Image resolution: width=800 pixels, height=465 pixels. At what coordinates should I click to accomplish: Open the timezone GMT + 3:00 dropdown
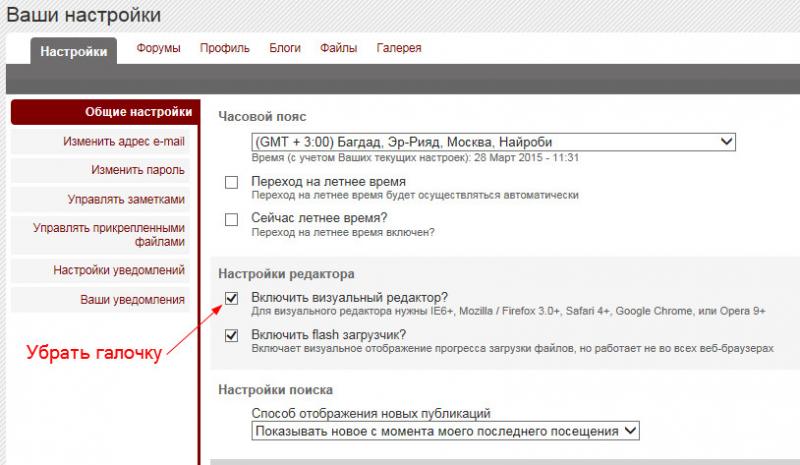(x=493, y=142)
